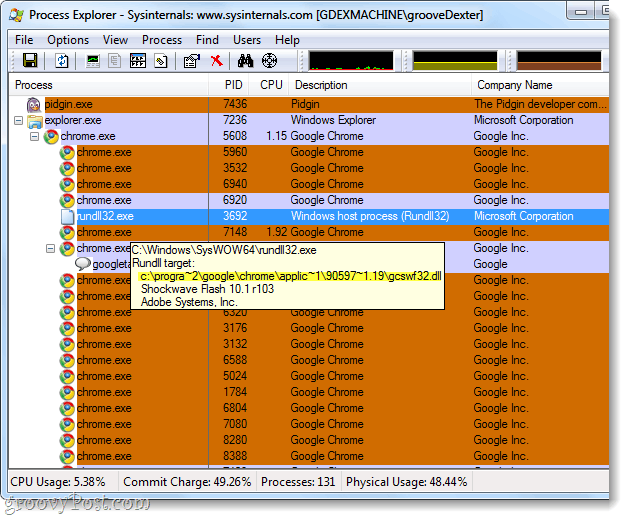Click the yellow commit history graph
Image resolution: width=629 pixels, height=520 pixels.
click(455, 61)
